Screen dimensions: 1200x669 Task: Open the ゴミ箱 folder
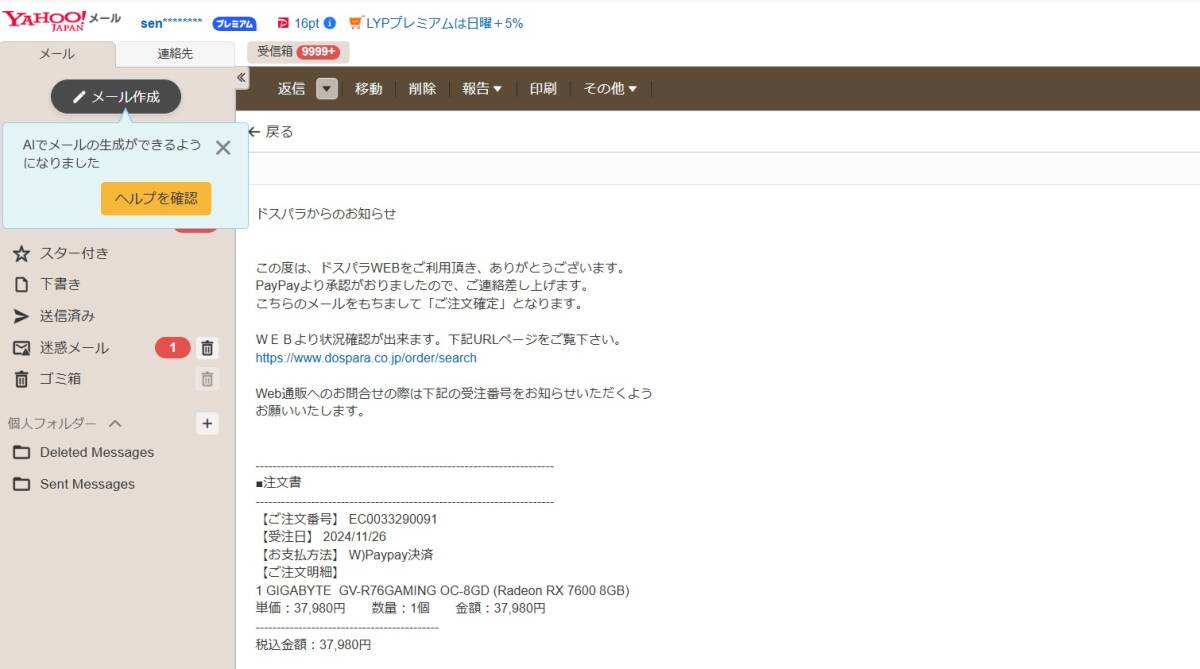tap(61, 379)
